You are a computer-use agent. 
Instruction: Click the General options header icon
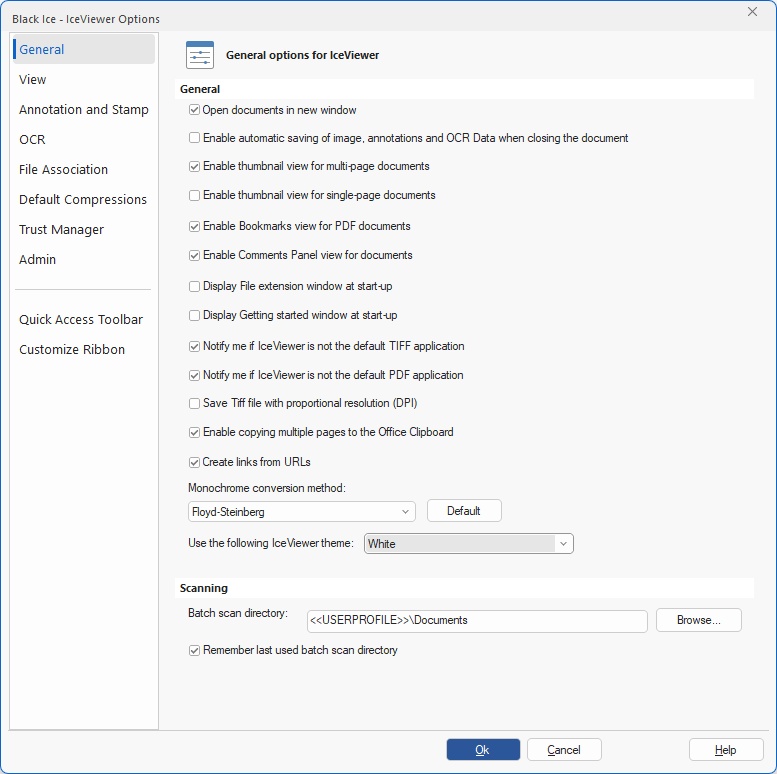(200, 56)
